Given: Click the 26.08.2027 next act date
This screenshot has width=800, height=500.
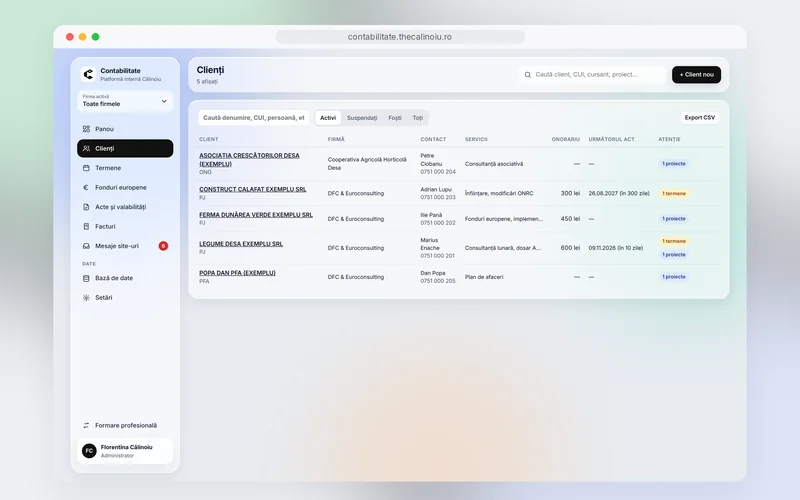Looking at the screenshot, I should click(619, 193).
